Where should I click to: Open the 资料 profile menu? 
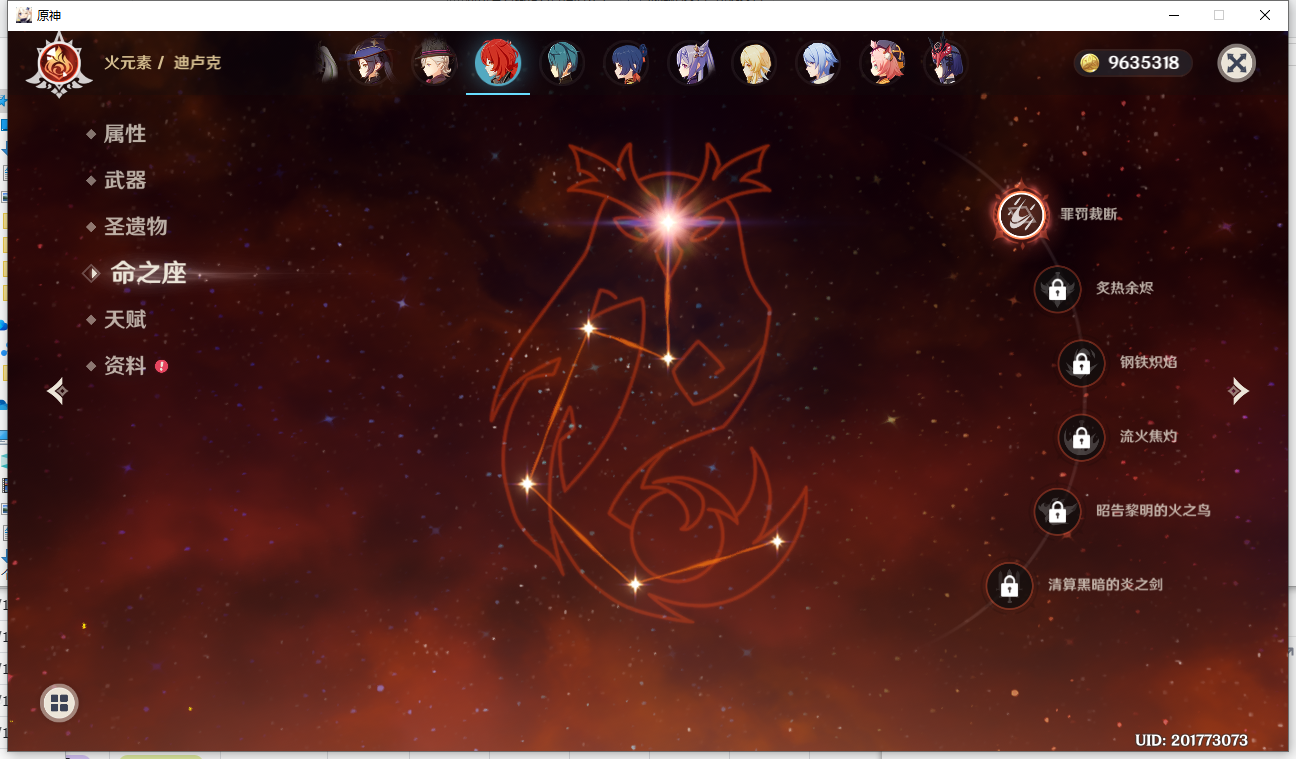[126, 366]
